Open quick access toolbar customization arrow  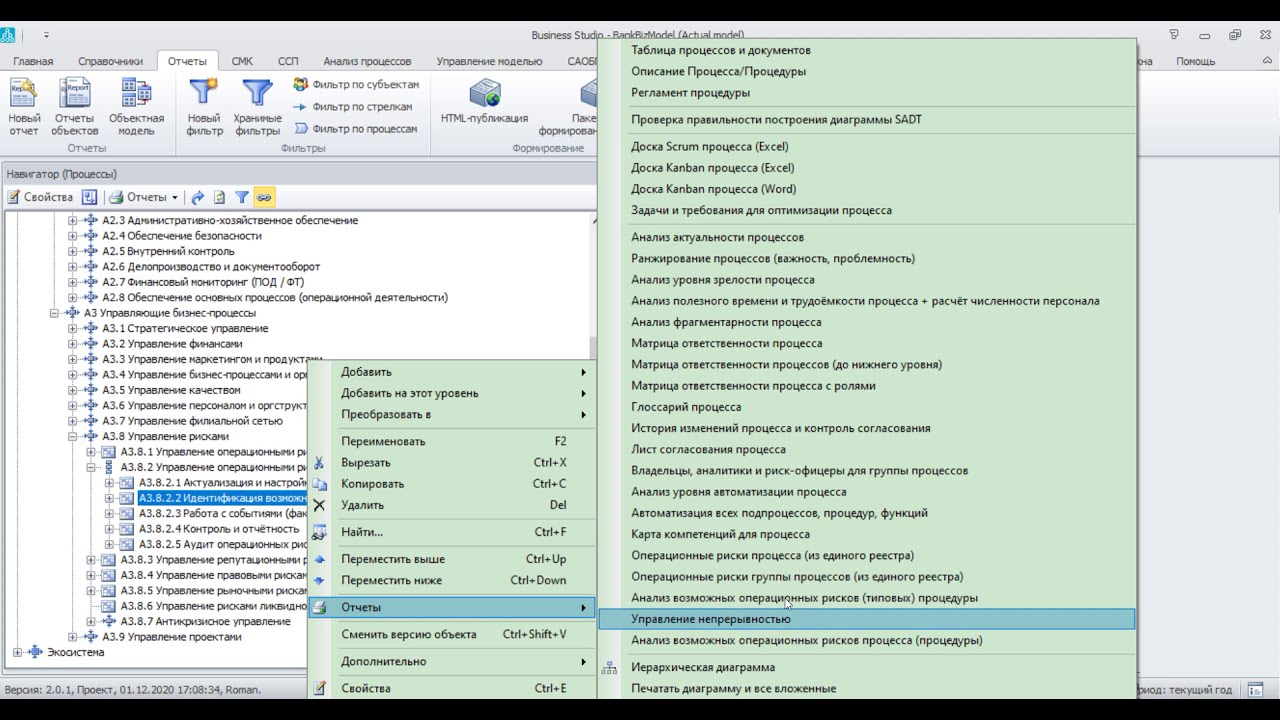tap(46, 35)
